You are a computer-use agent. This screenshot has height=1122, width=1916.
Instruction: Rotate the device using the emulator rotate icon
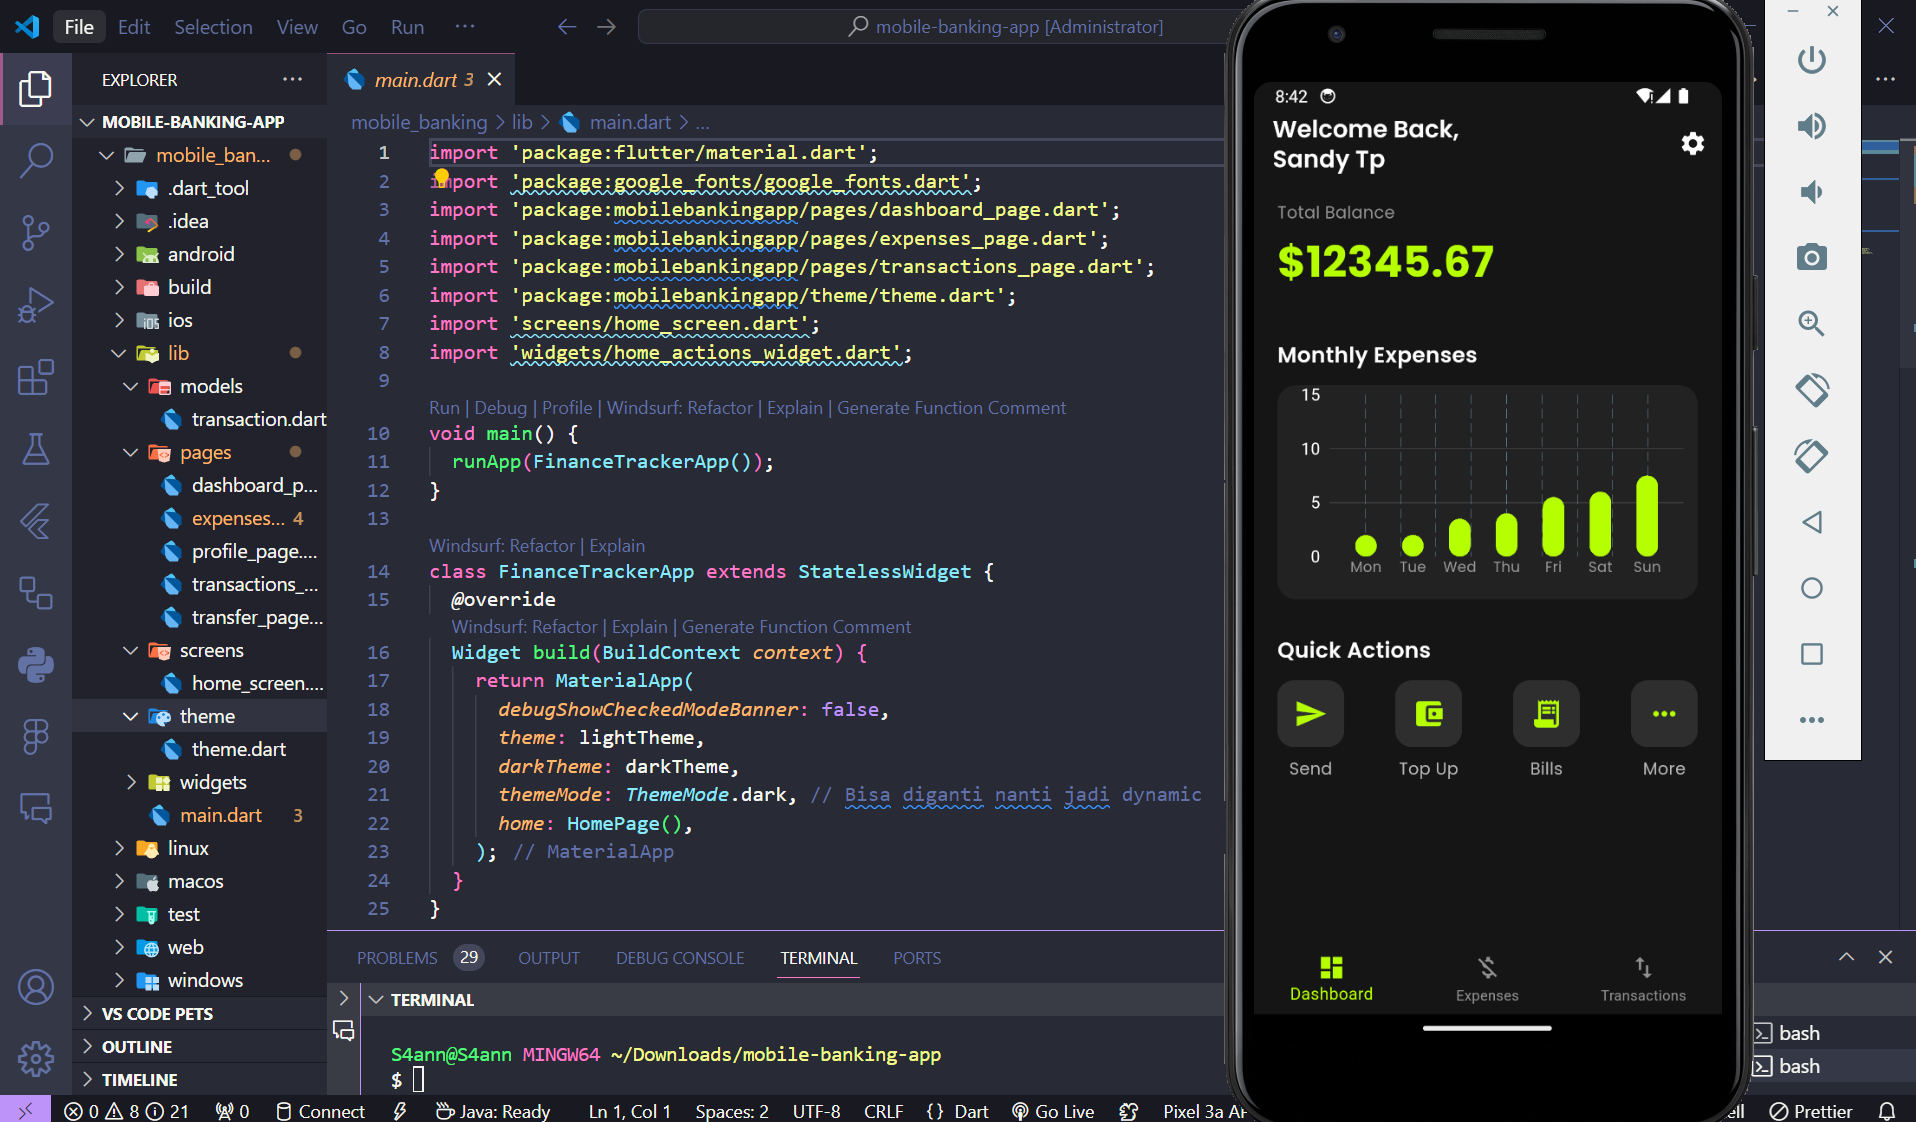(x=1811, y=390)
